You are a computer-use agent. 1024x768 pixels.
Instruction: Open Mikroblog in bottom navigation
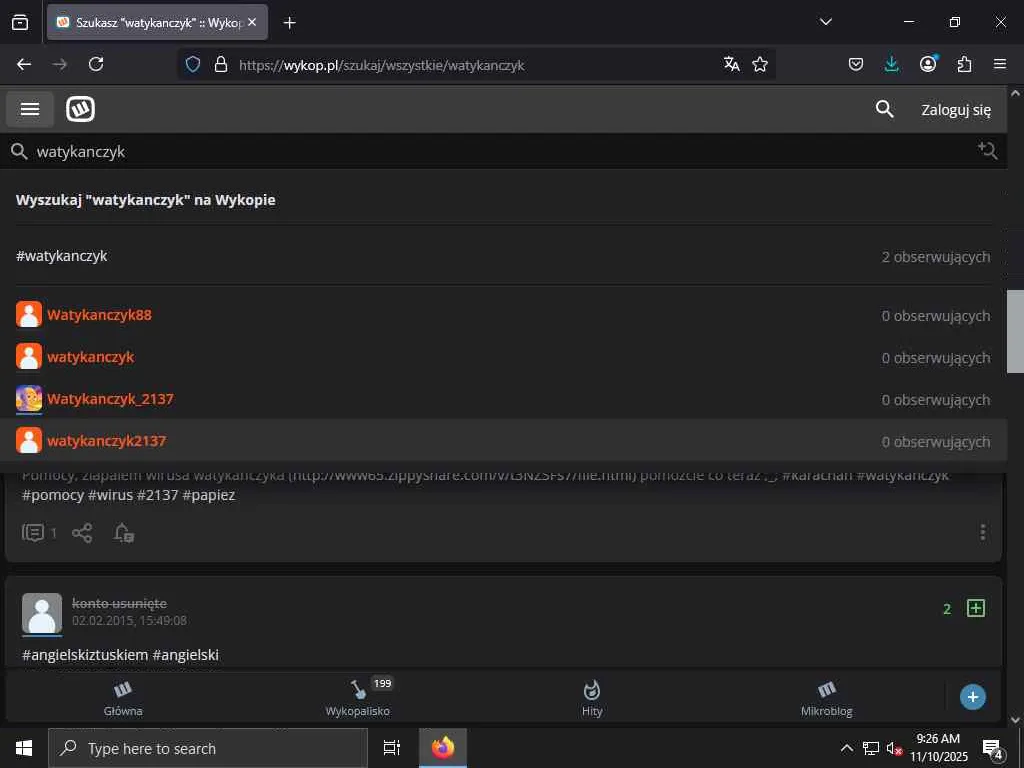tap(827, 698)
